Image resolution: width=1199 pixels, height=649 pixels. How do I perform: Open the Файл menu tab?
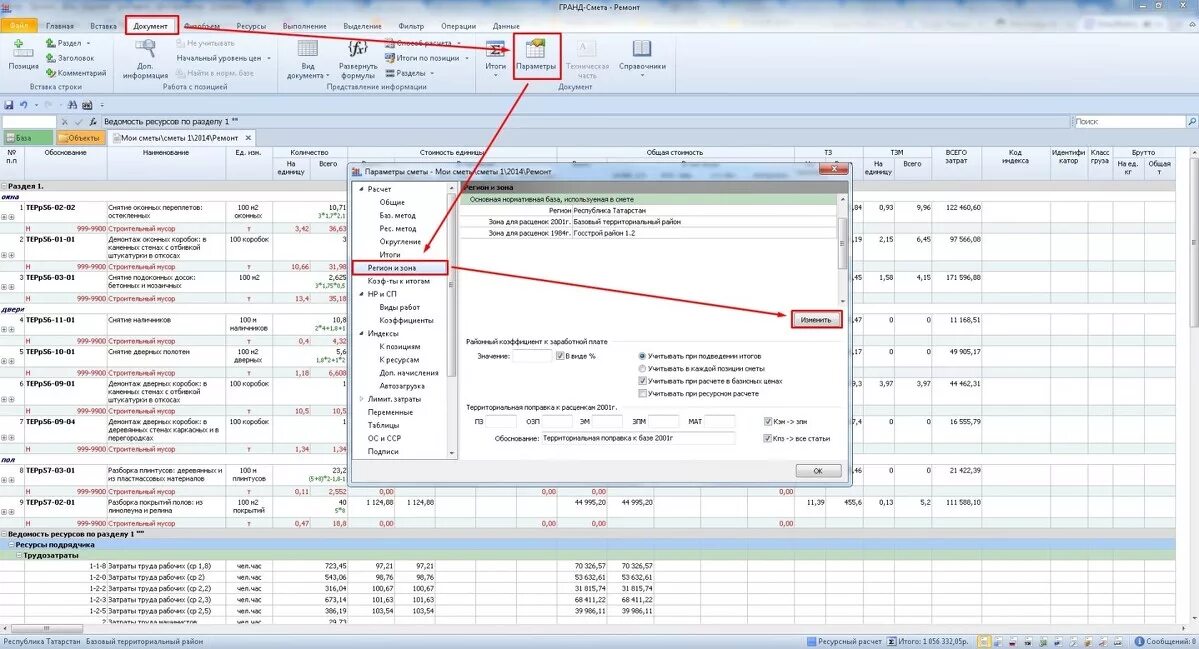click(x=18, y=26)
